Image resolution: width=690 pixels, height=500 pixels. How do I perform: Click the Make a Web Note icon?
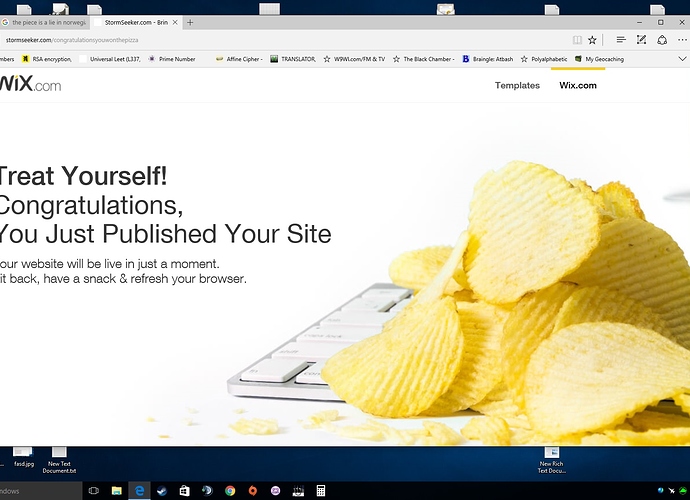642,40
